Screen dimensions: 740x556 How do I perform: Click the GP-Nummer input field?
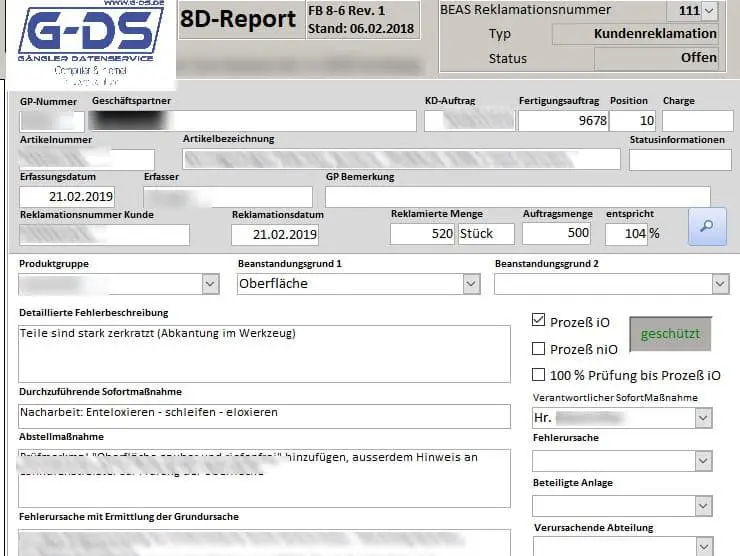pos(52,121)
